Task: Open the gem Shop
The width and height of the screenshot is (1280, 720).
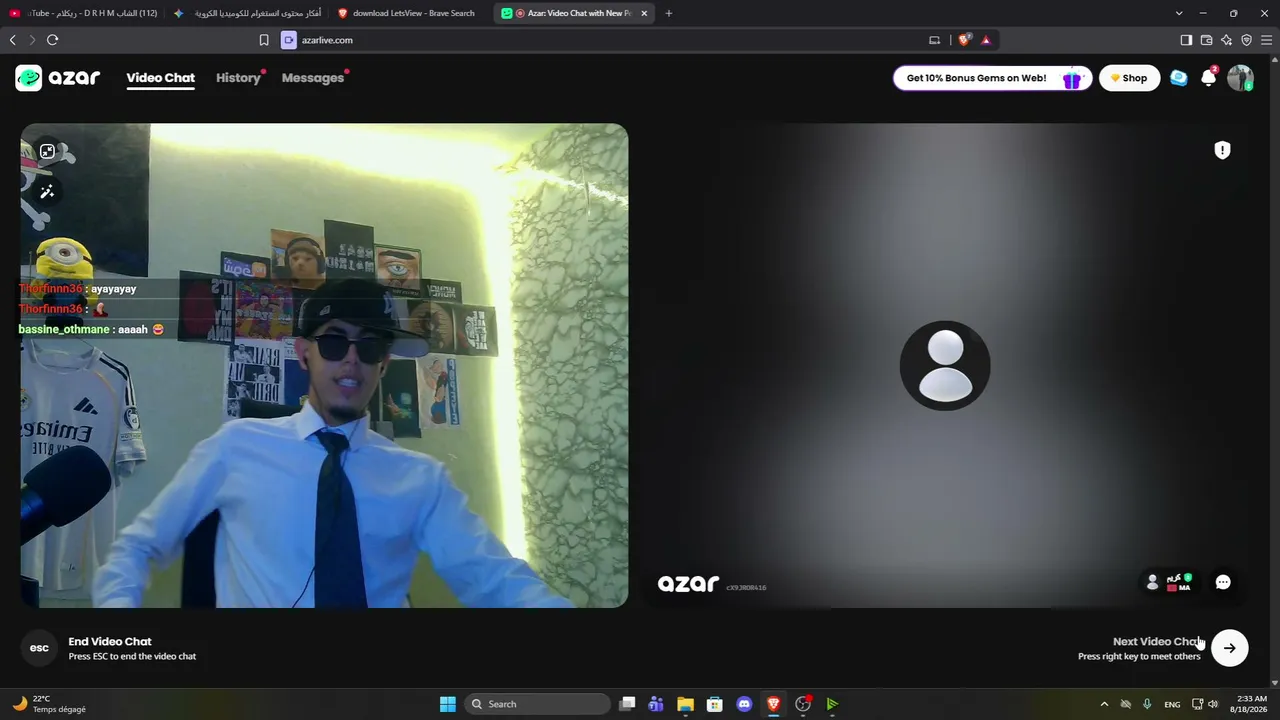Action: 1128,78
